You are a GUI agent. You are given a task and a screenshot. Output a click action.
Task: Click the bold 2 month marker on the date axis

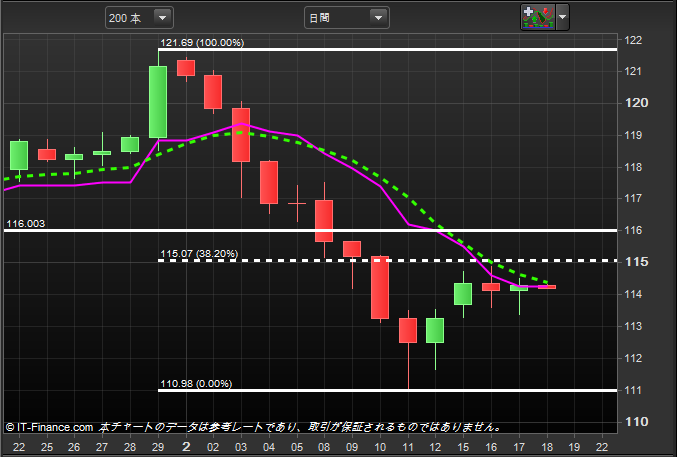pos(186,446)
